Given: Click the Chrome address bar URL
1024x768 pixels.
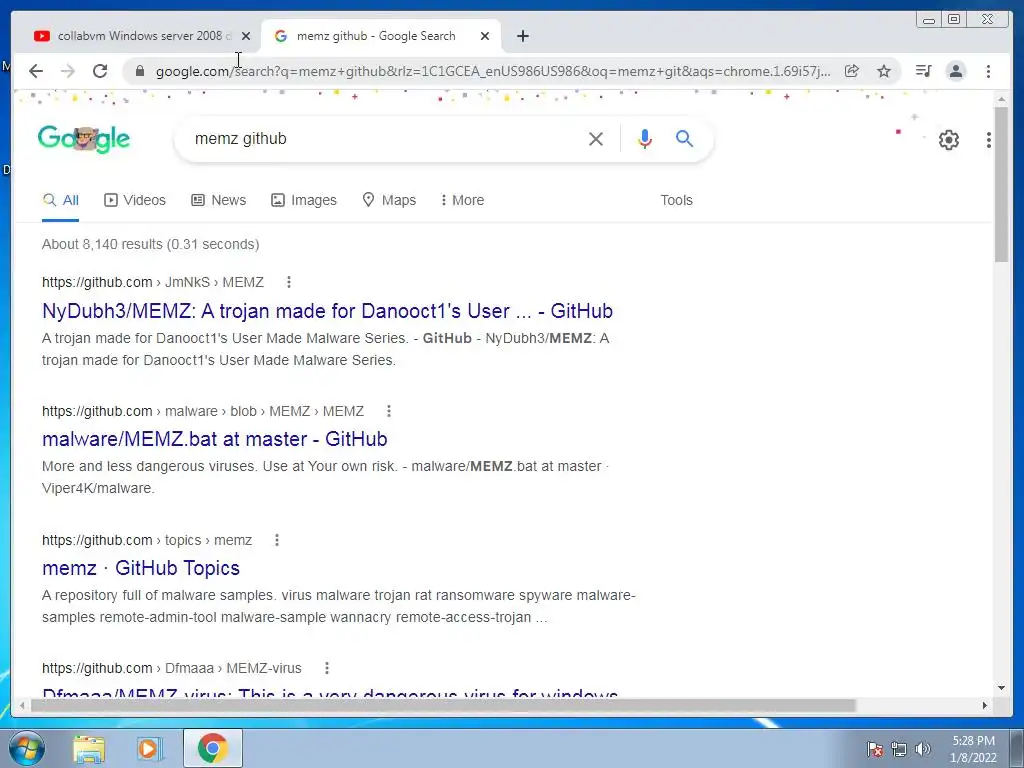Looking at the screenshot, I should [x=493, y=71].
